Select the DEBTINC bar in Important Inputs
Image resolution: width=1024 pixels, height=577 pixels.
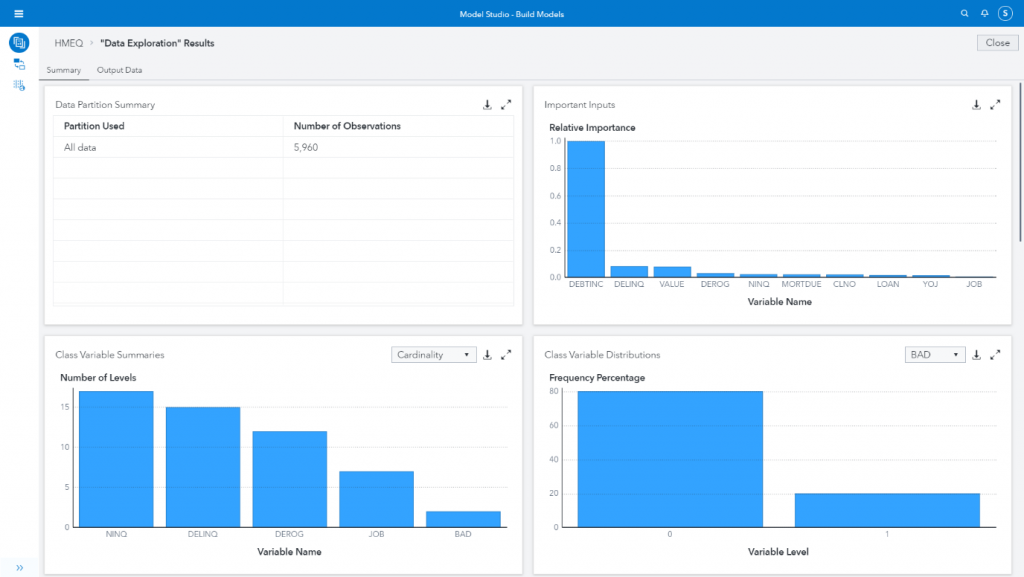coord(585,210)
